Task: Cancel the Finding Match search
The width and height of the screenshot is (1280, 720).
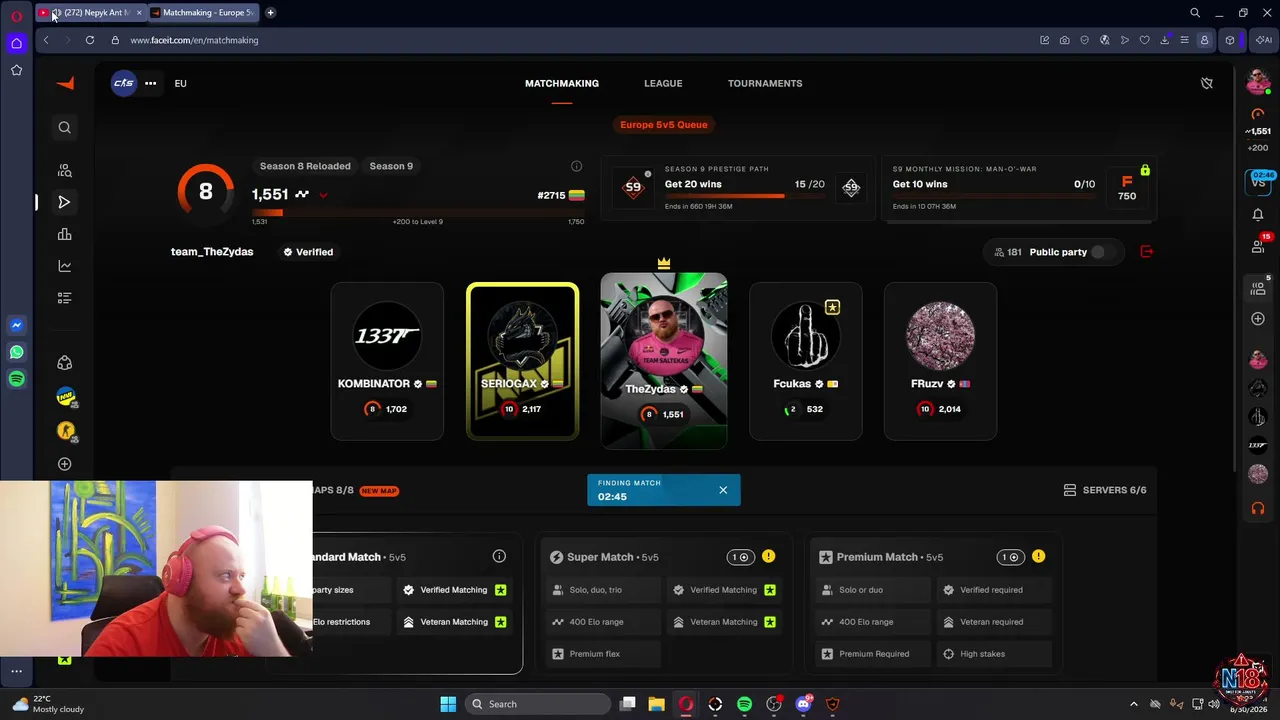Action: (x=723, y=490)
